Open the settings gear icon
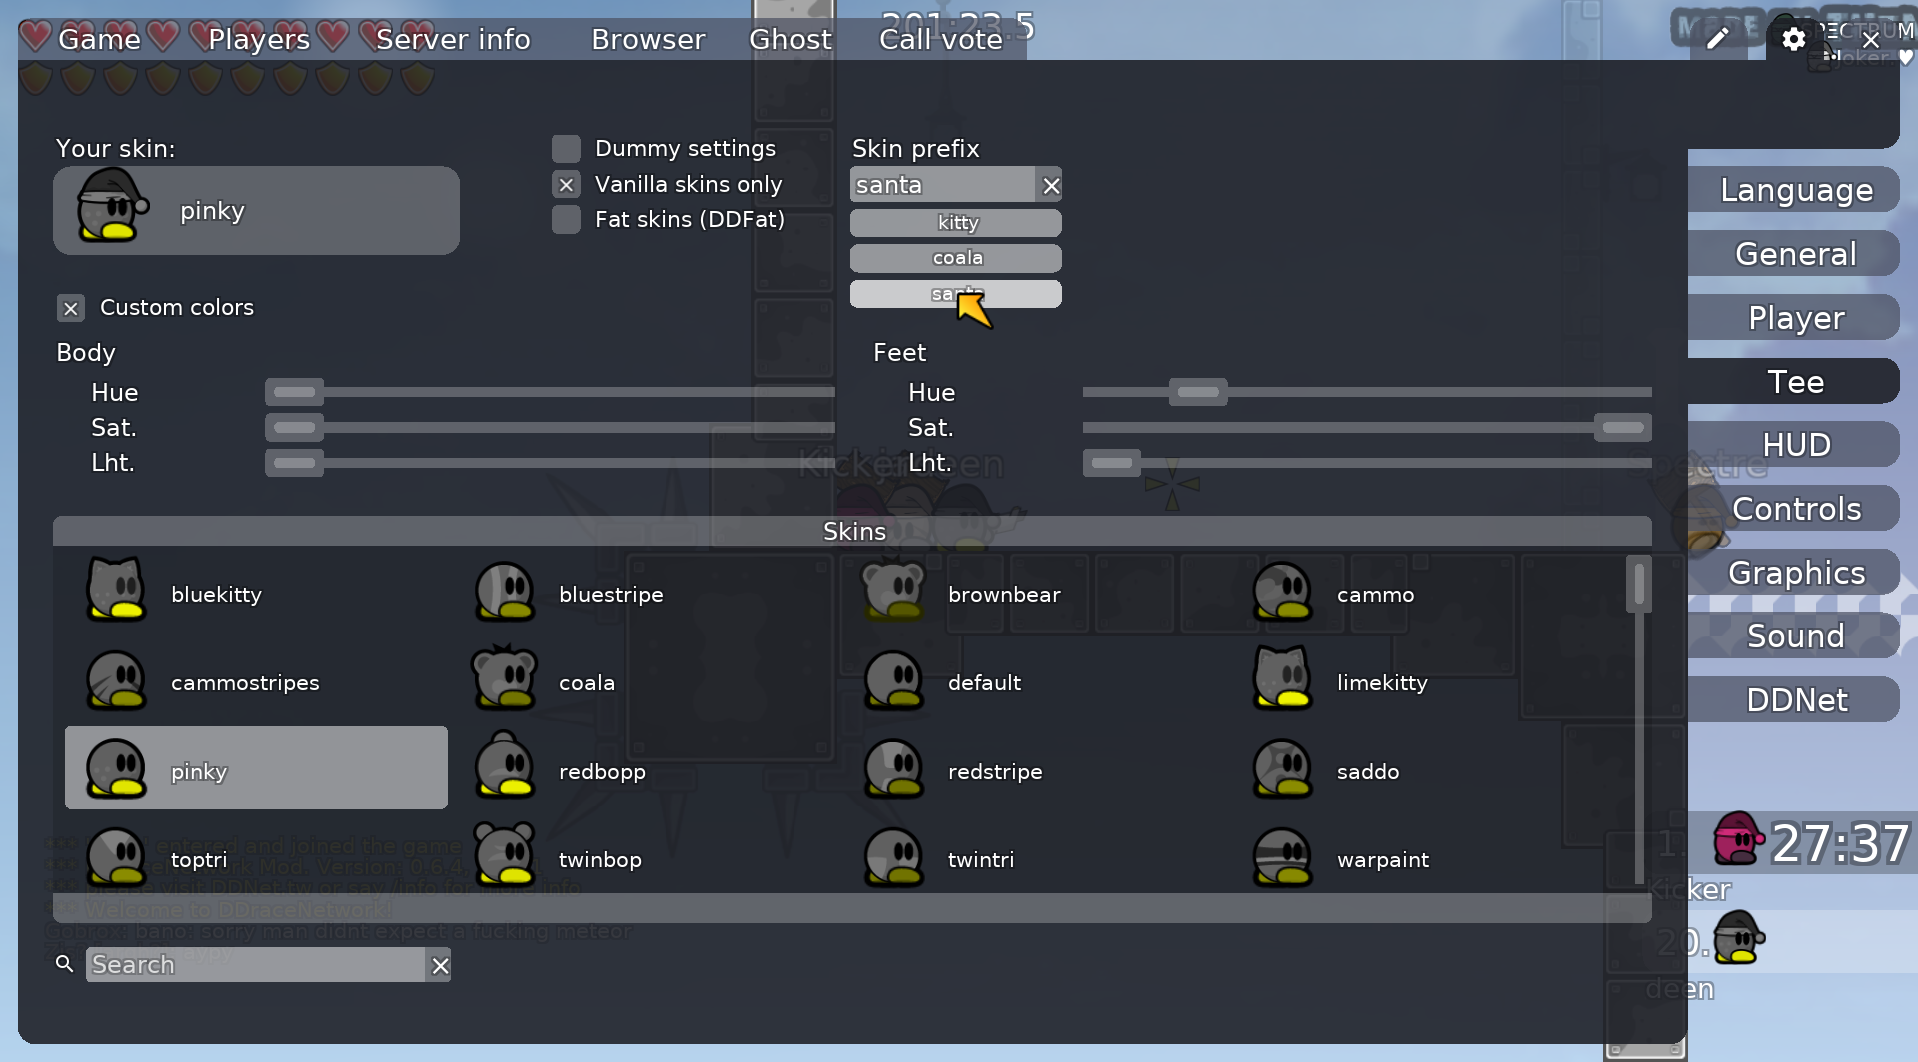 click(1793, 39)
